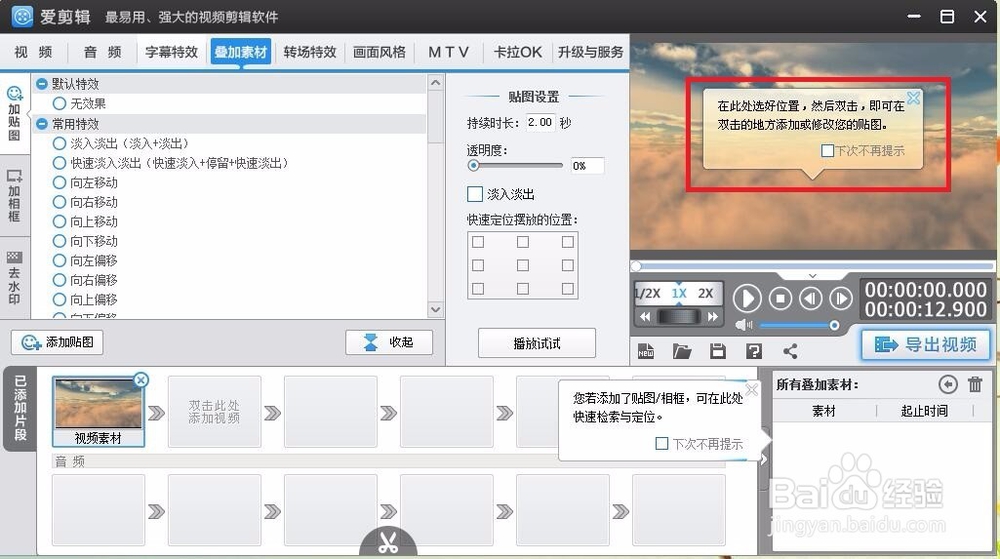Click the 双击此处添加视频 placeholder slot
This screenshot has width=1000, height=559.
[x=214, y=411]
